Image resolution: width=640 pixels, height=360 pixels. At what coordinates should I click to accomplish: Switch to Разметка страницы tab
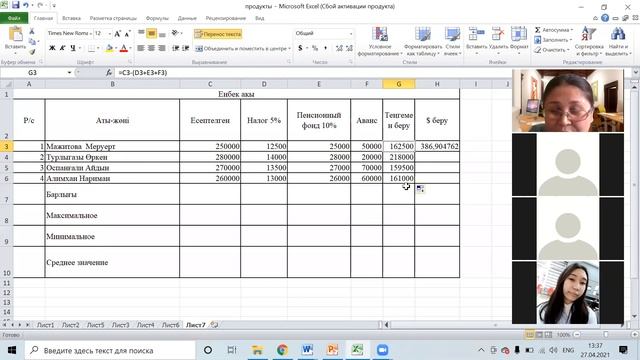(x=113, y=18)
